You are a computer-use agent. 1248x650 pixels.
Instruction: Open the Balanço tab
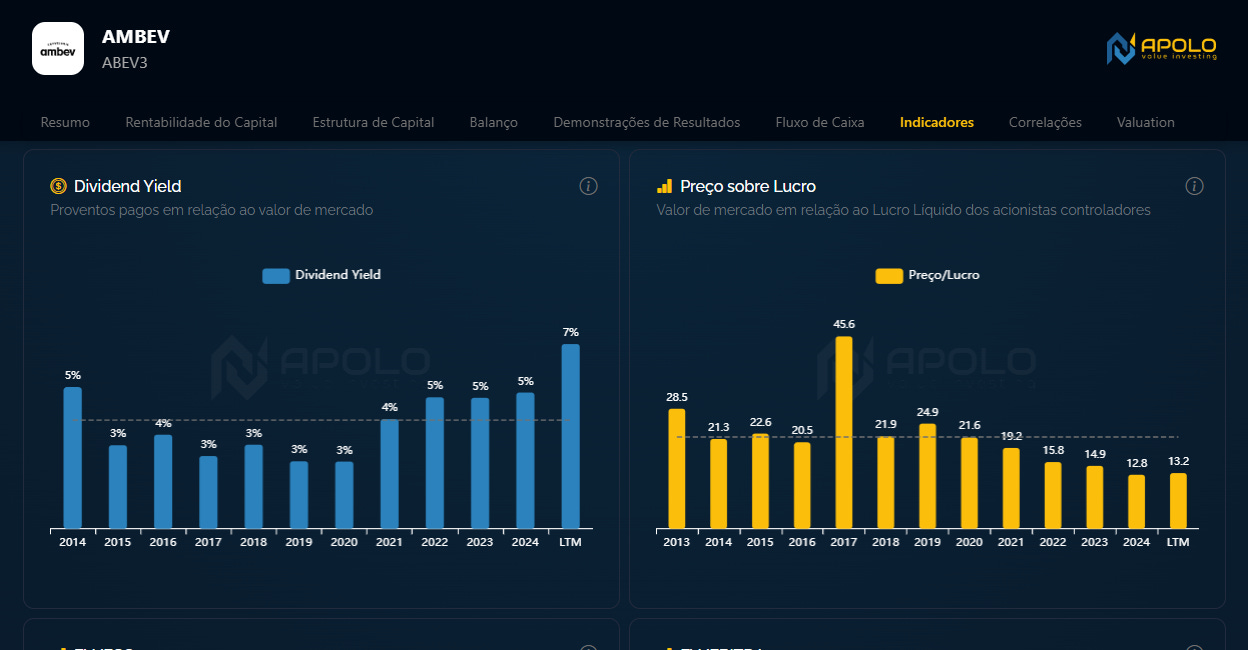494,122
